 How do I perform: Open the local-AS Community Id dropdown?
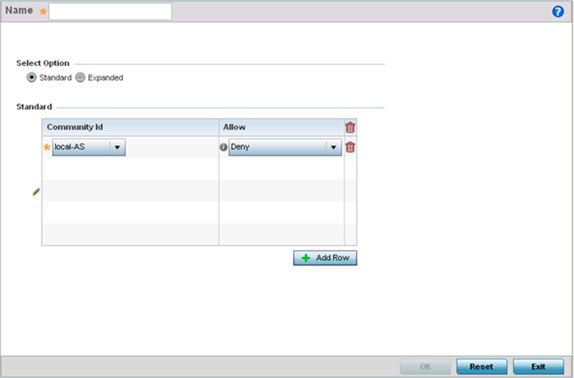click(x=89, y=147)
